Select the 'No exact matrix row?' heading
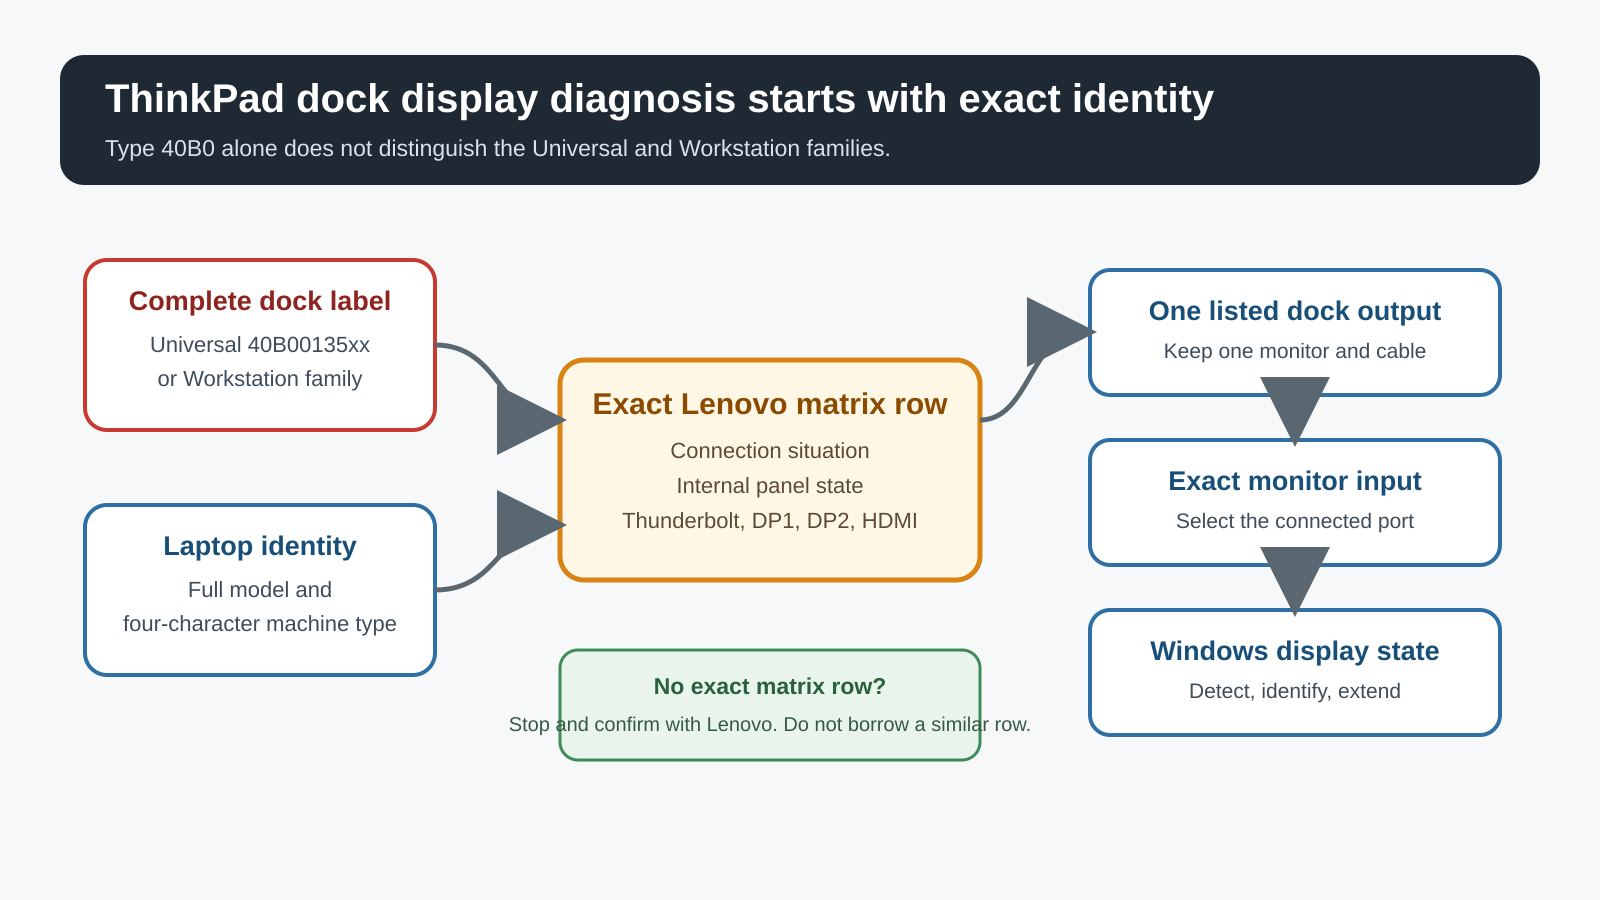1600x900 pixels. 770,686
